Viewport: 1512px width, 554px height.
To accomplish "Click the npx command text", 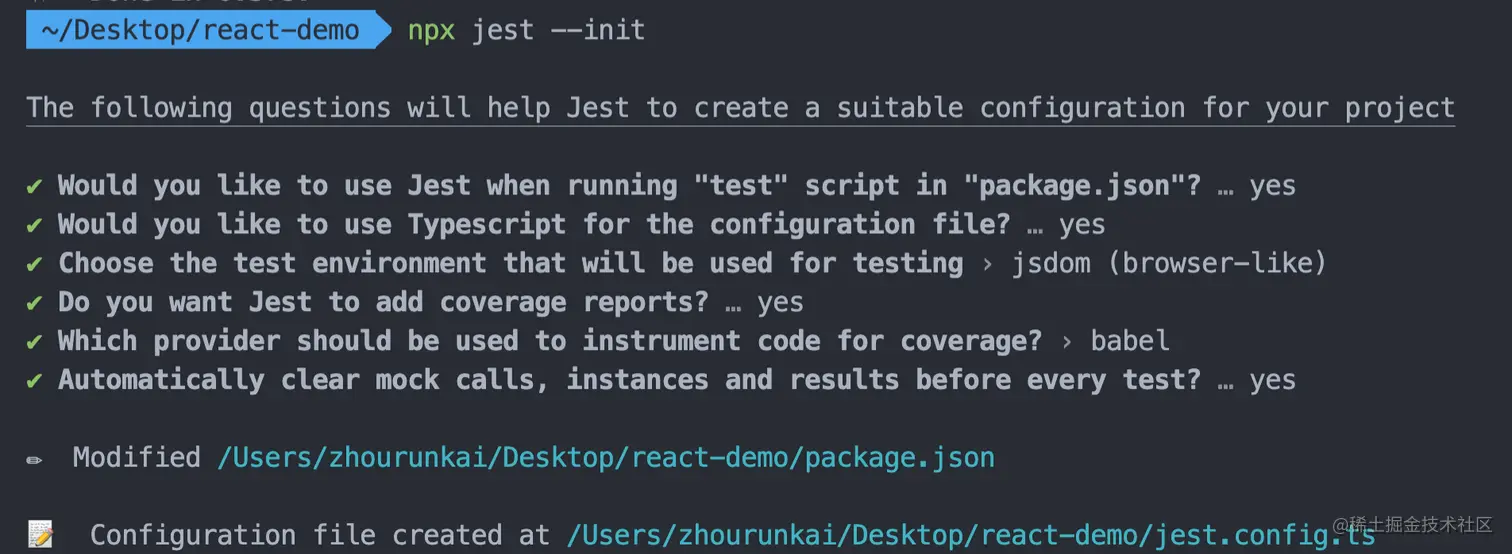I will (431, 32).
